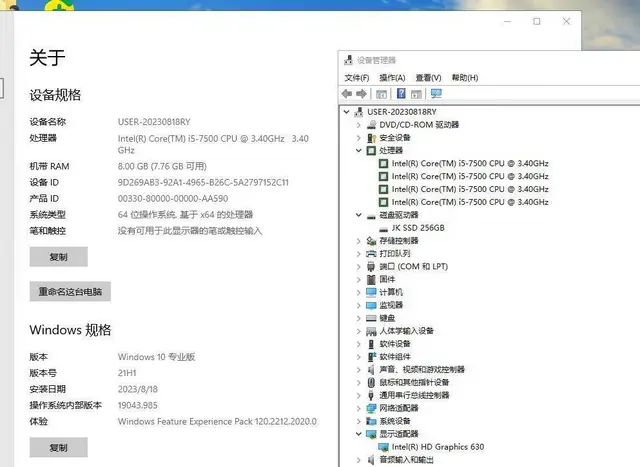Click Windows Feature Experience Pack value

tap(217, 422)
